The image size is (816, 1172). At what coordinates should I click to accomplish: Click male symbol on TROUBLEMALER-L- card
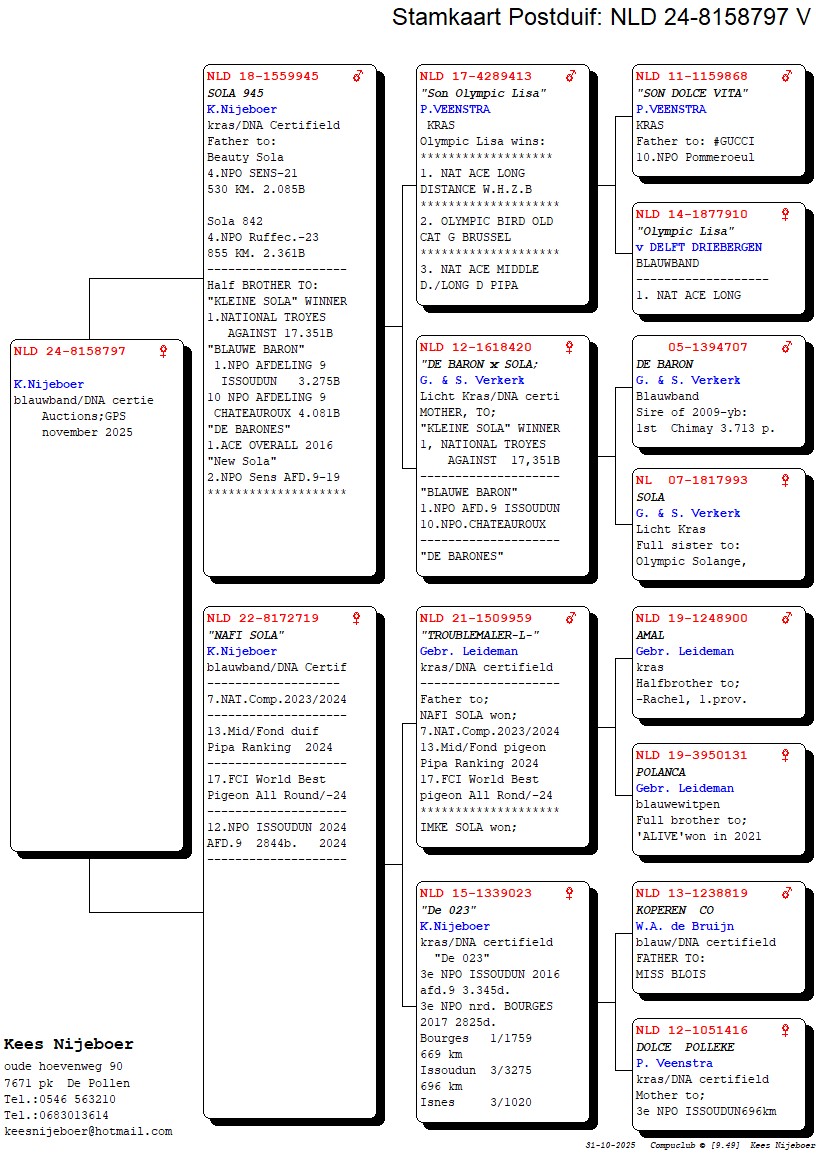click(x=571, y=618)
